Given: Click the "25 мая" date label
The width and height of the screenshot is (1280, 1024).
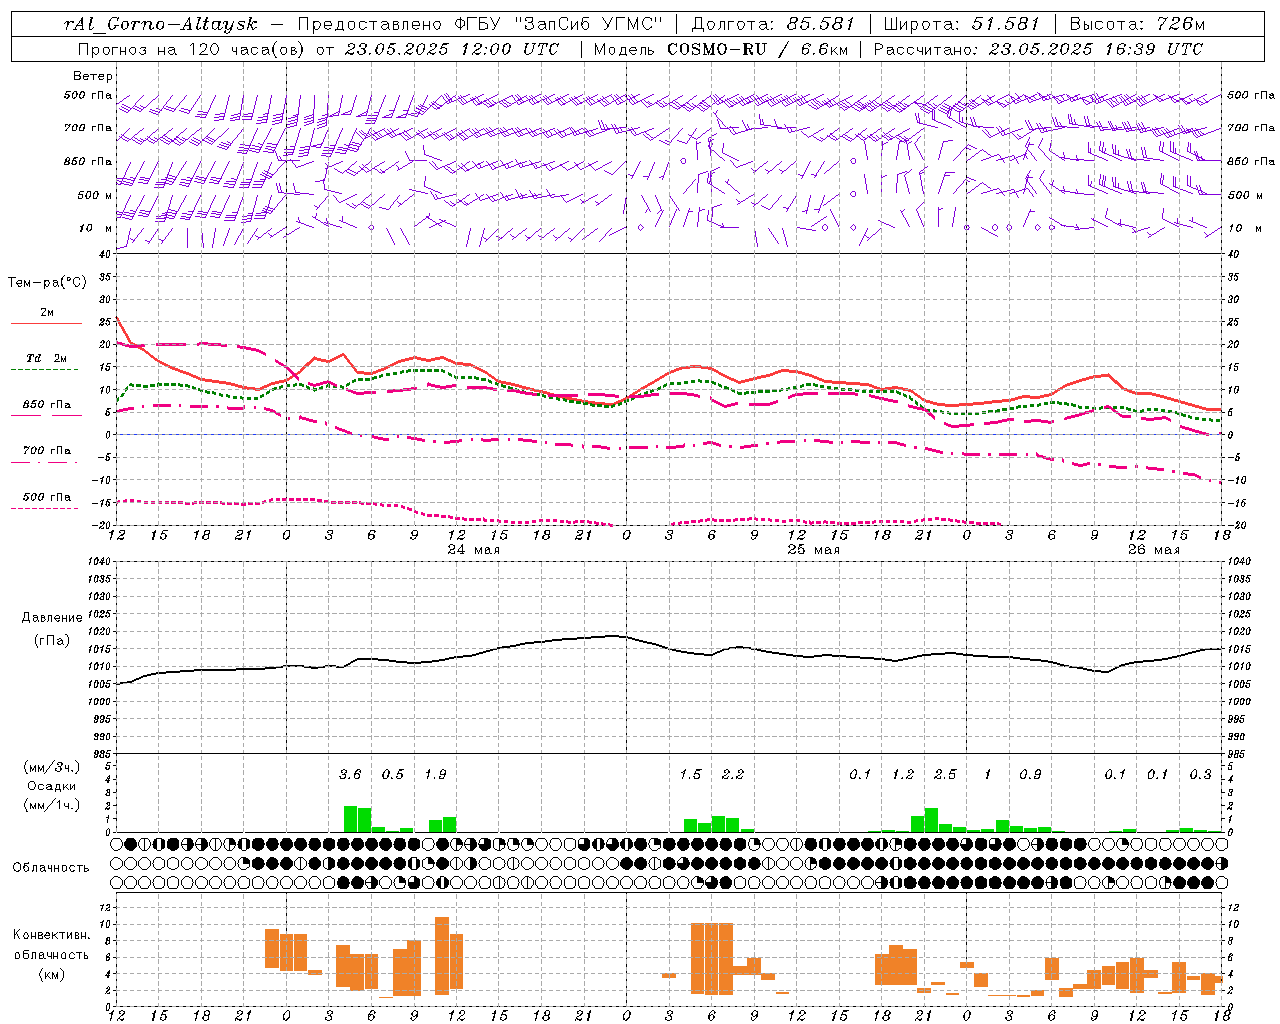Looking at the screenshot, I should tap(814, 550).
